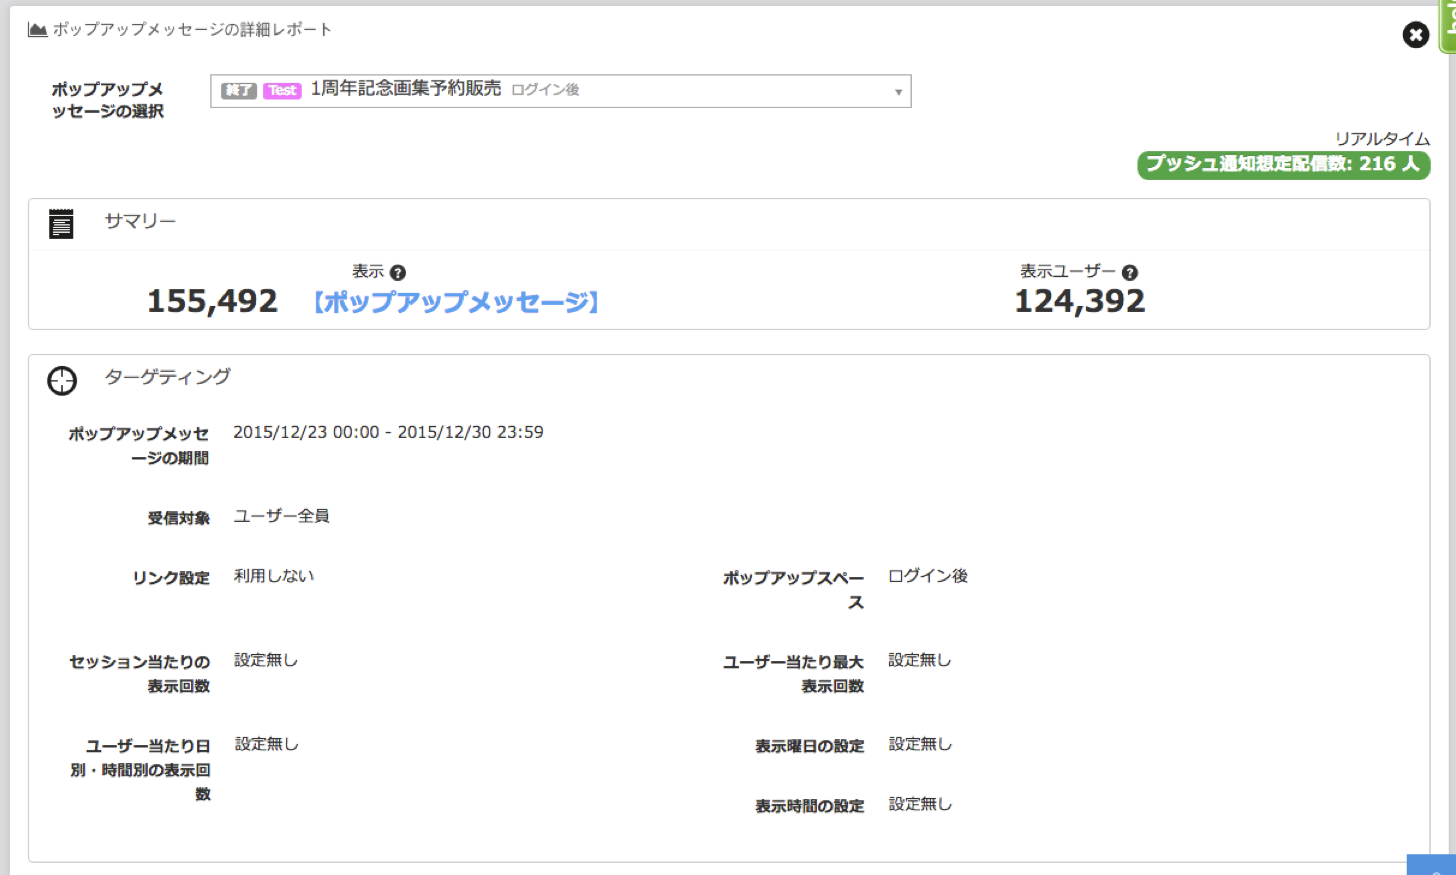Close the popup message detail report

pos(1415,35)
